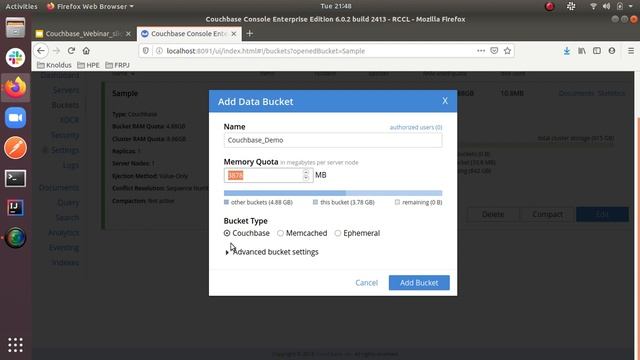Open the volume indicator

[607, 6]
